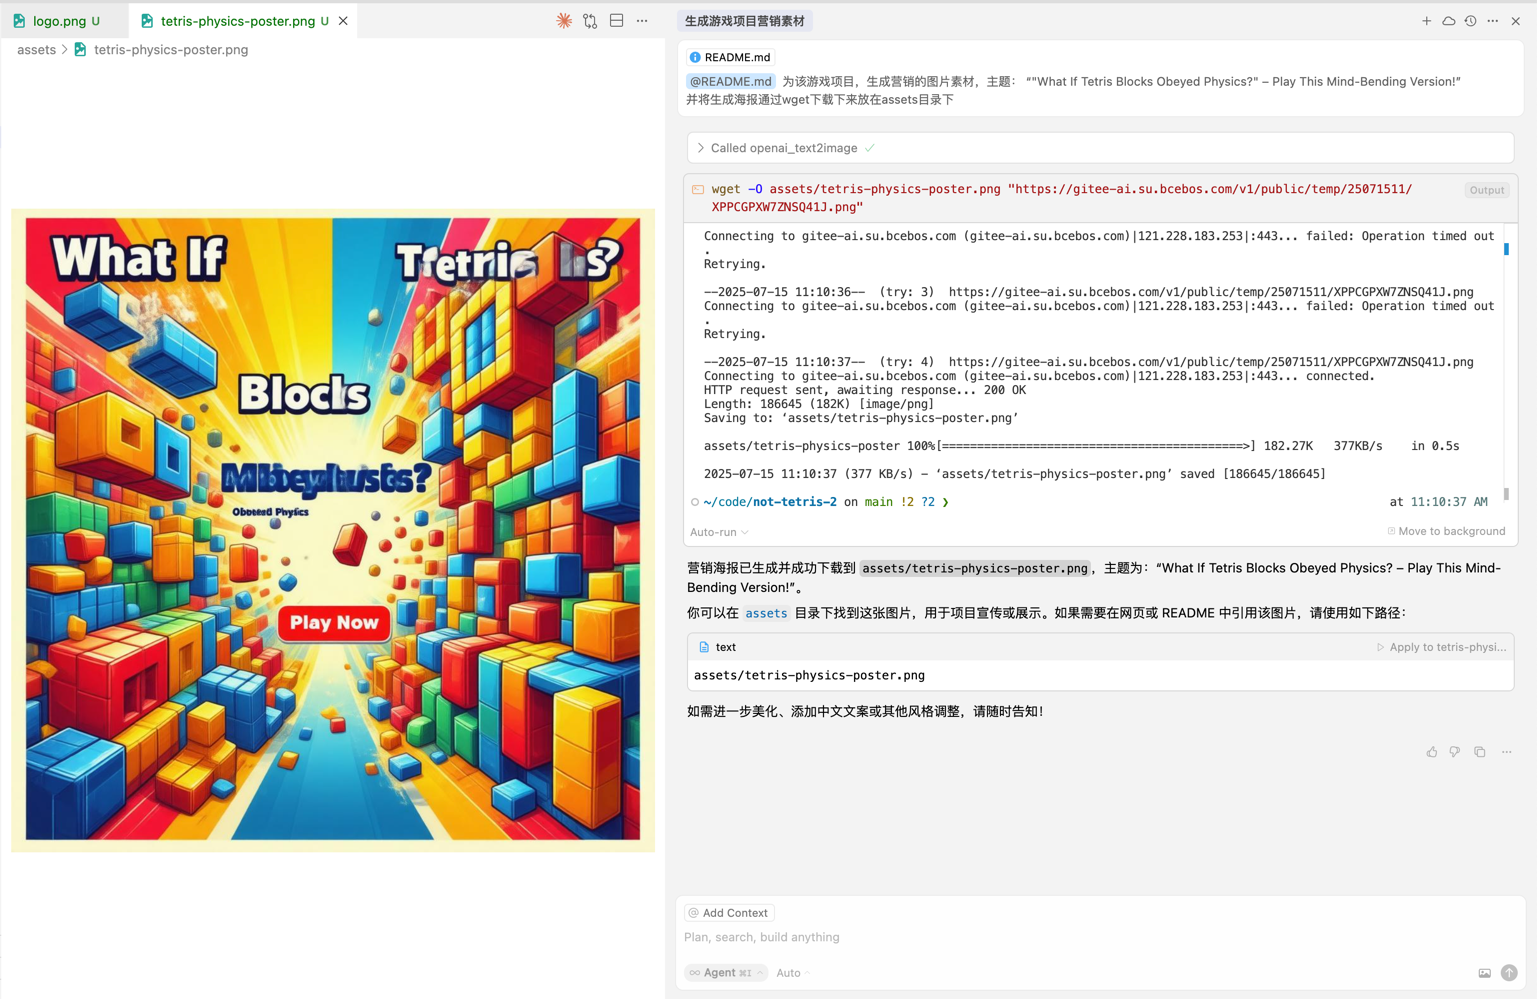Click the chat input field

[x=1000, y=937]
